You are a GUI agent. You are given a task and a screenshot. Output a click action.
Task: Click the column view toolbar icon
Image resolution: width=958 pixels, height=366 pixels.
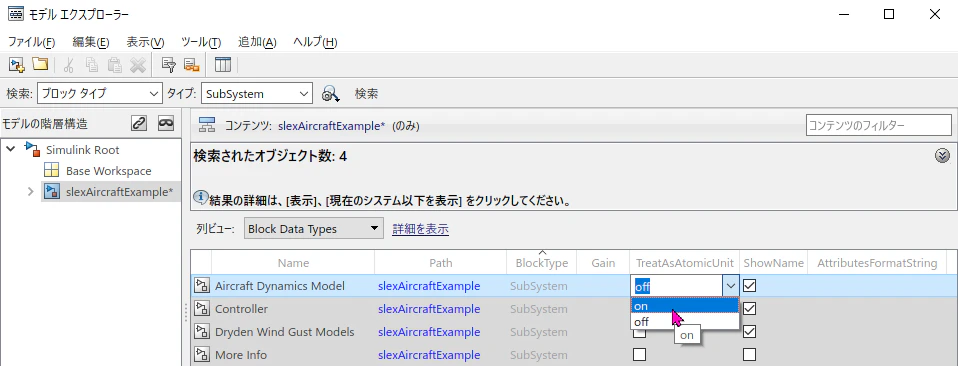(x=222, y=65)
